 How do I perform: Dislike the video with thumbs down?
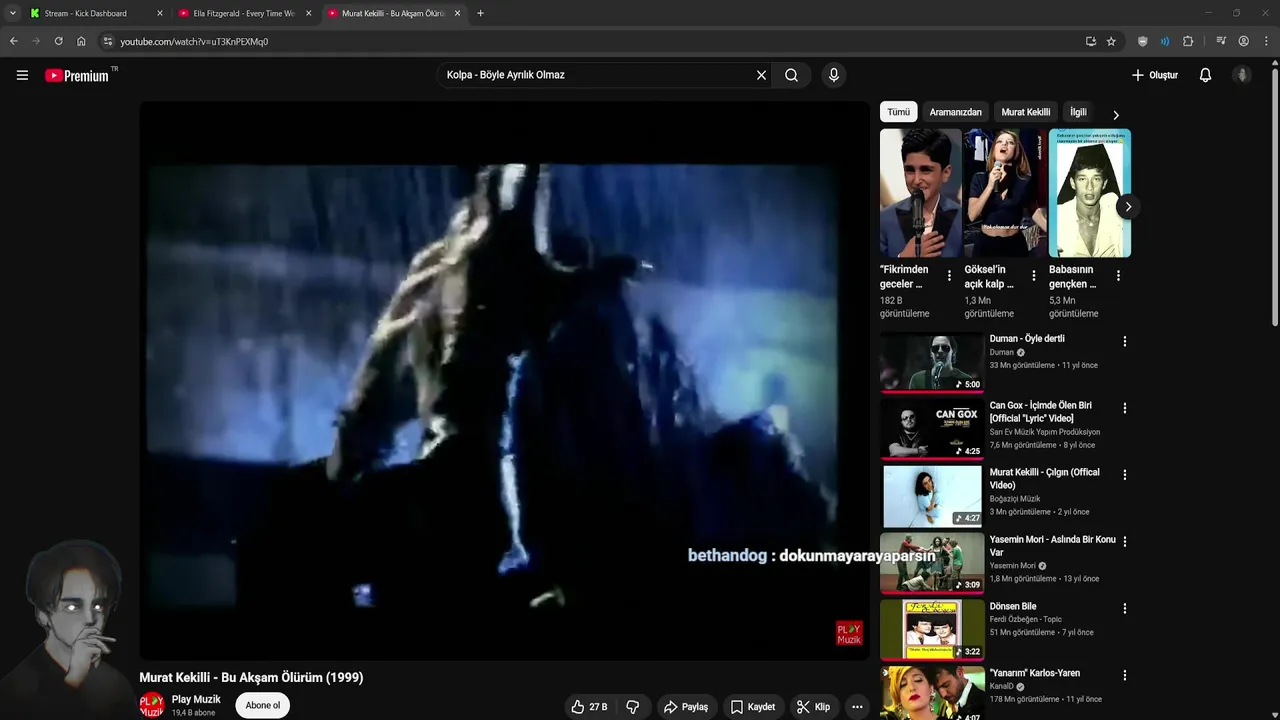[x=632, y=707]
